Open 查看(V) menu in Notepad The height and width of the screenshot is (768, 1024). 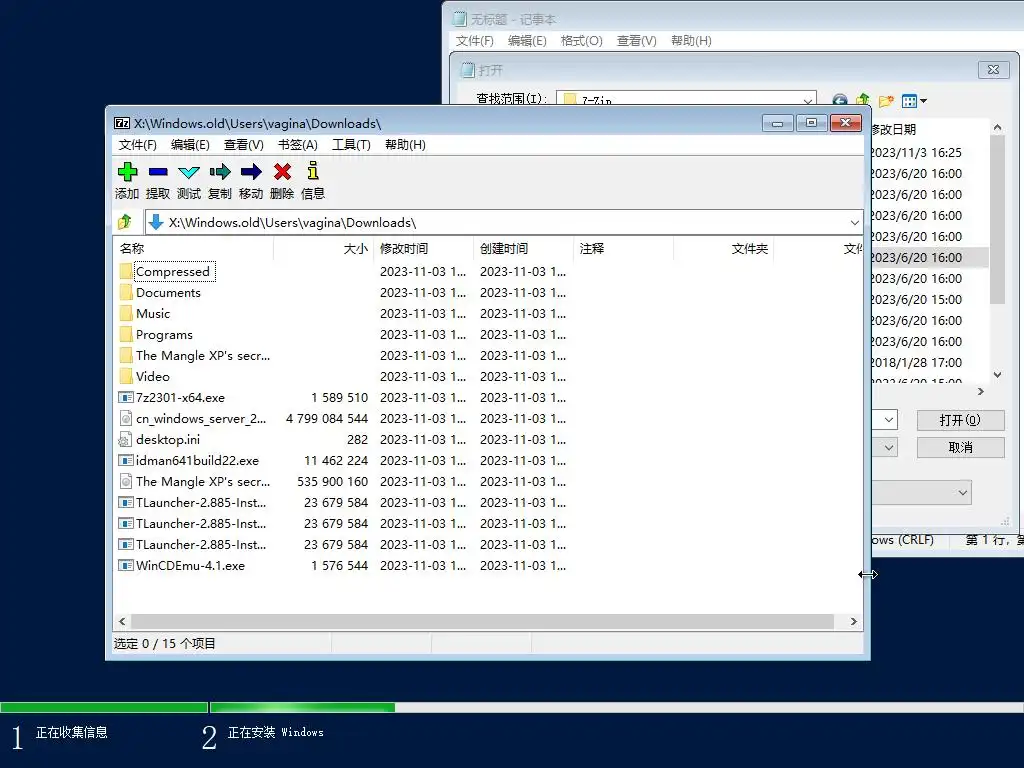click(636, 40)
